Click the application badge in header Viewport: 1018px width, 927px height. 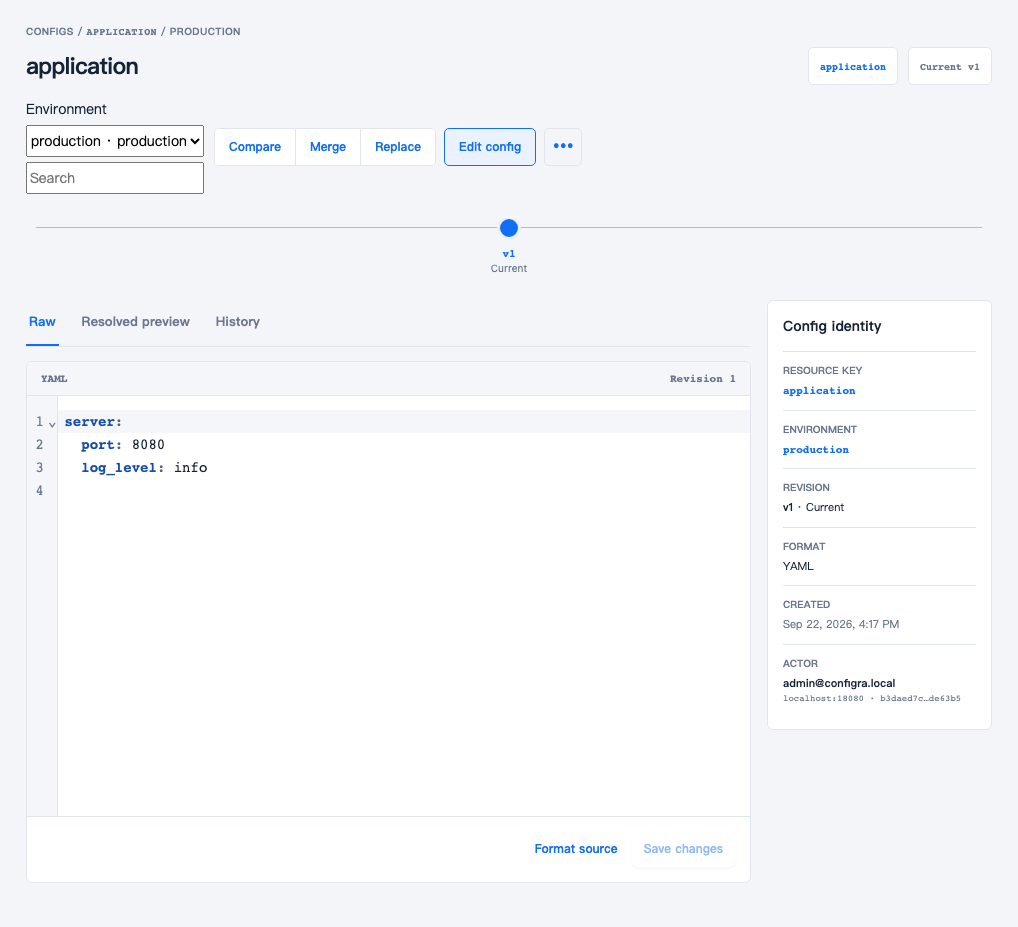point(852,66)
